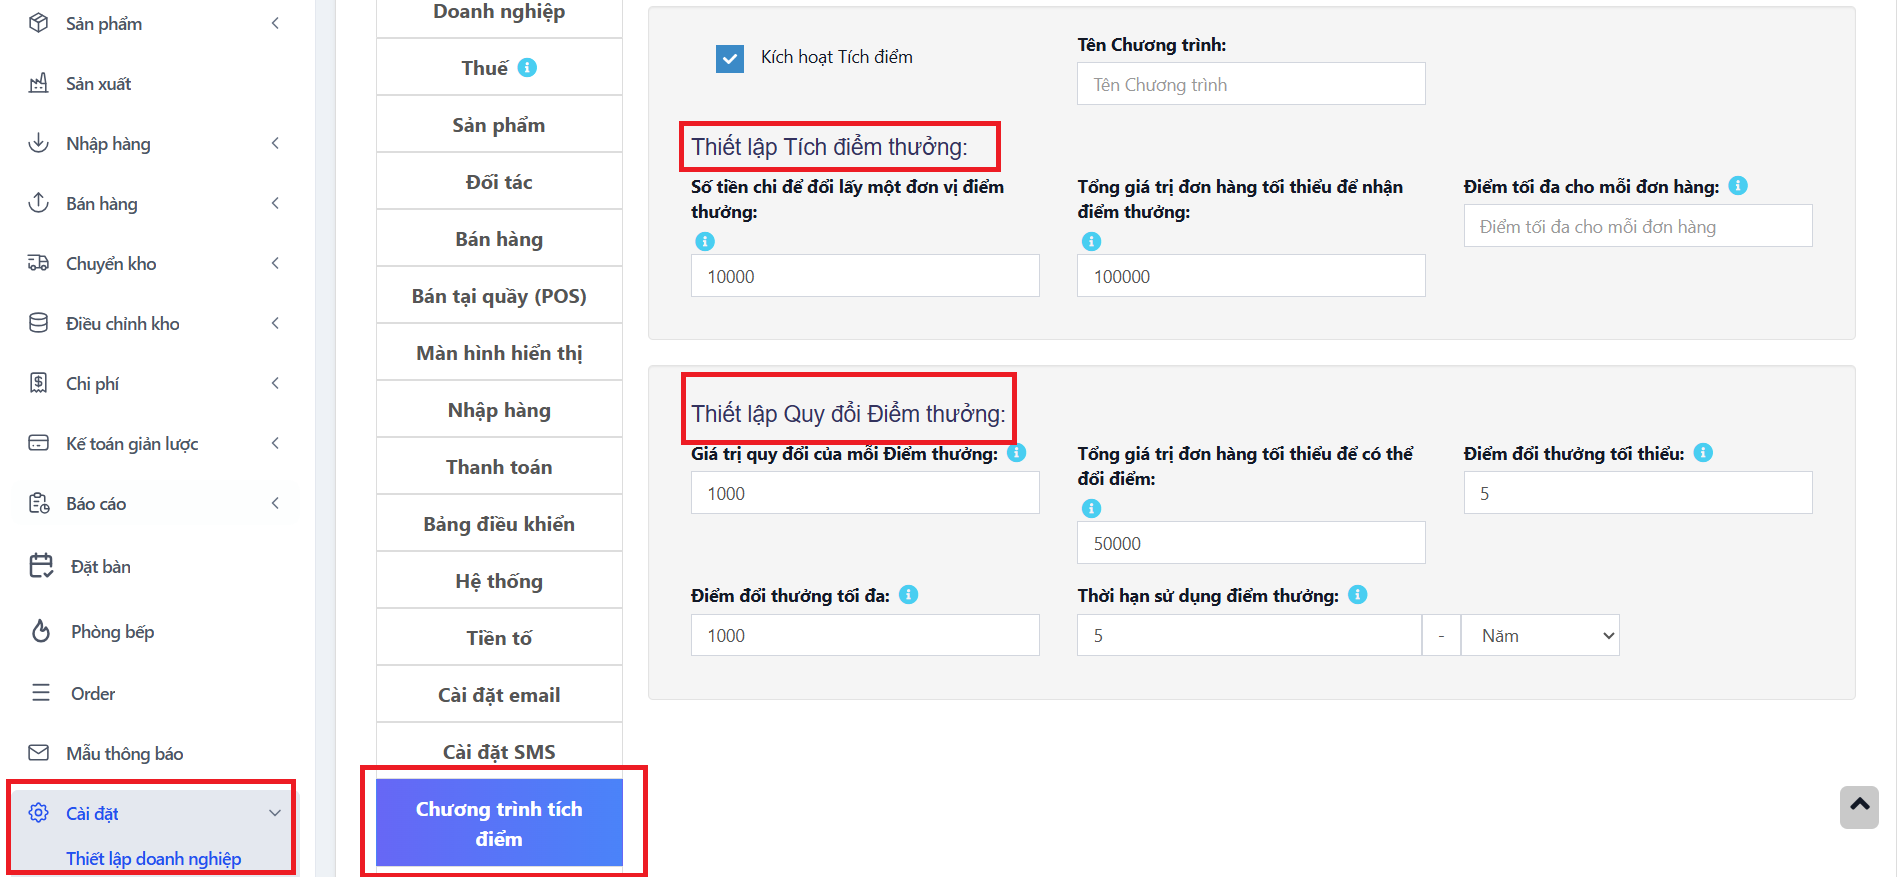This screenshot has width=1897, height=877.
Task: Expand the Nhập hàng sidebar menu chevron
Action: [x=275, y=143]
